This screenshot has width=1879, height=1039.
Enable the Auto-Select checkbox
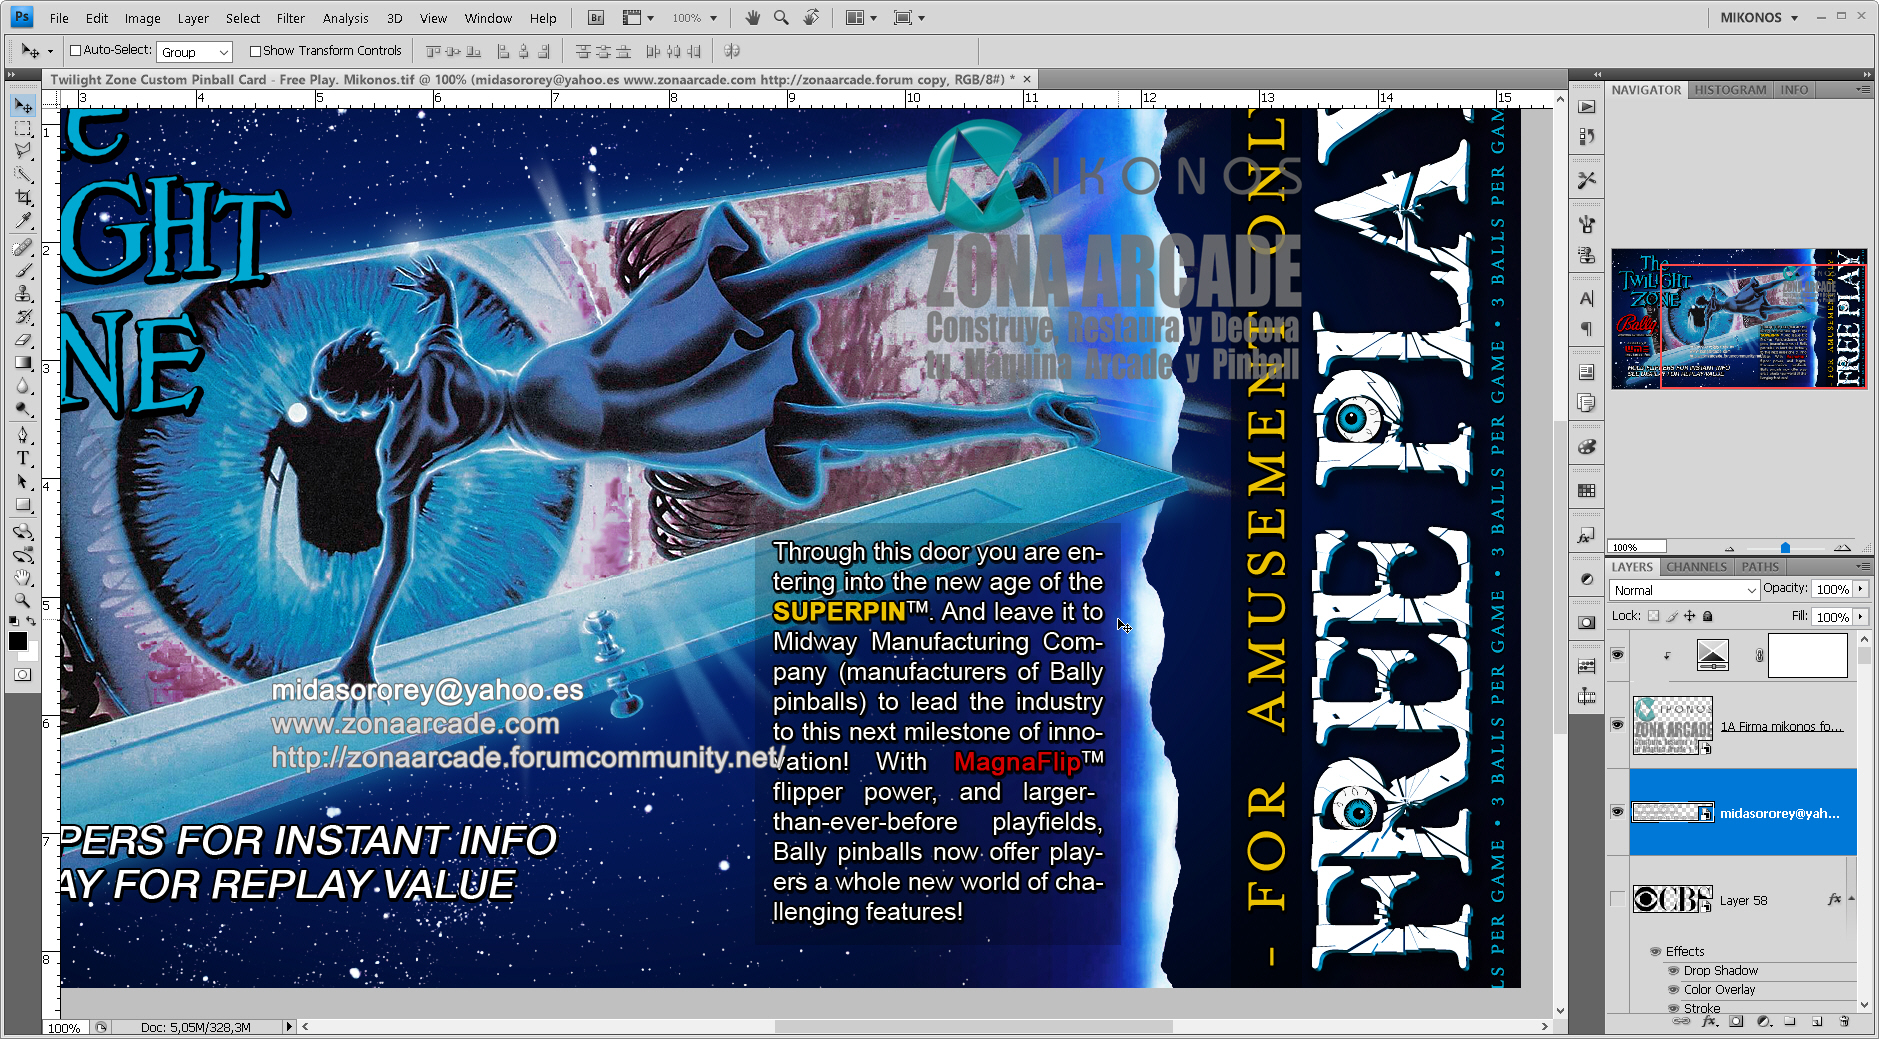75,51
